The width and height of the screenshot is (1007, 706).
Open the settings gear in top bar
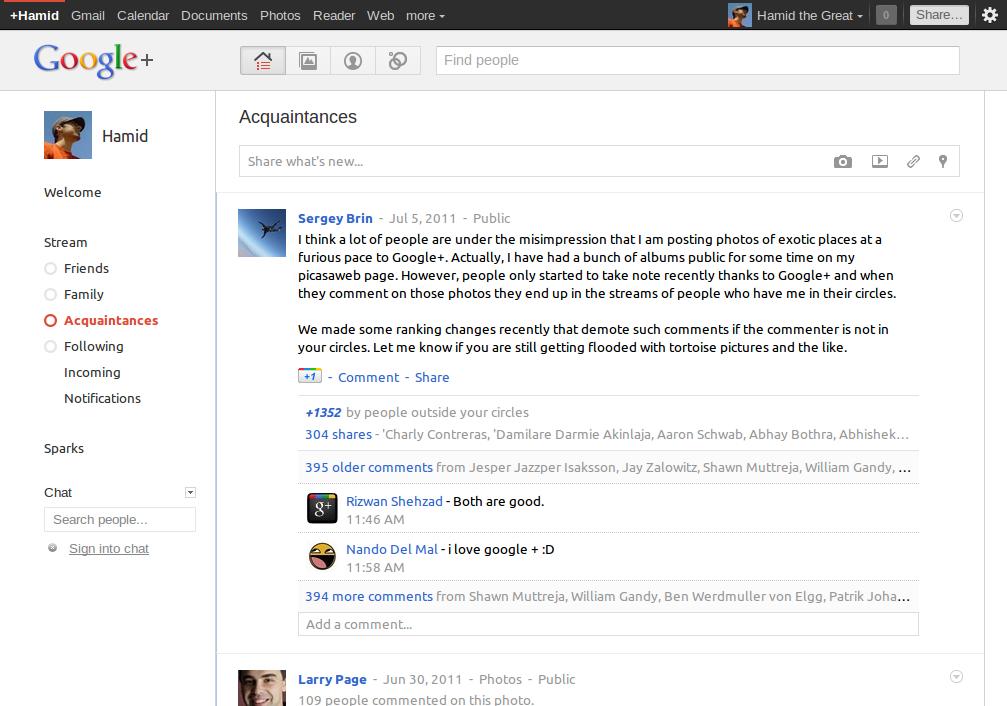[990, 15]
